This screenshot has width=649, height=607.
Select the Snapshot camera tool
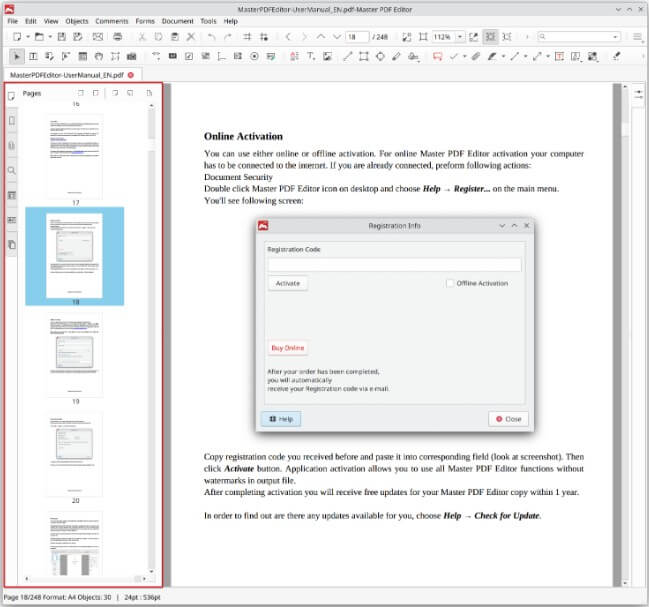pos(132,56)
